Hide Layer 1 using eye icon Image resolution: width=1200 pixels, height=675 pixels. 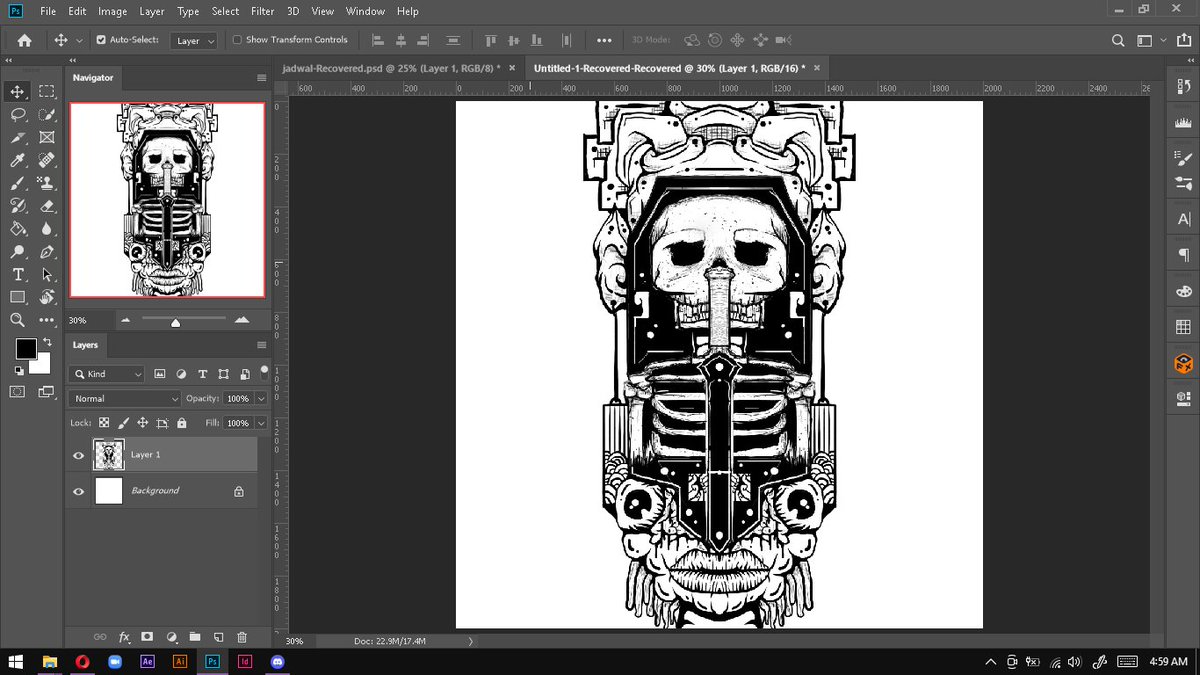[x=79, y=455]
